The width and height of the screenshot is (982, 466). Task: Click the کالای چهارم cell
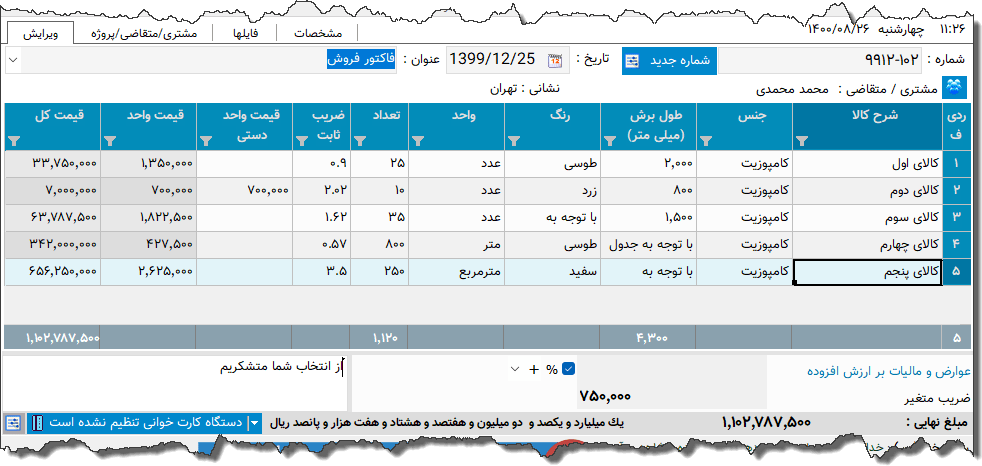pyautogui.click(x=868, y=245)
